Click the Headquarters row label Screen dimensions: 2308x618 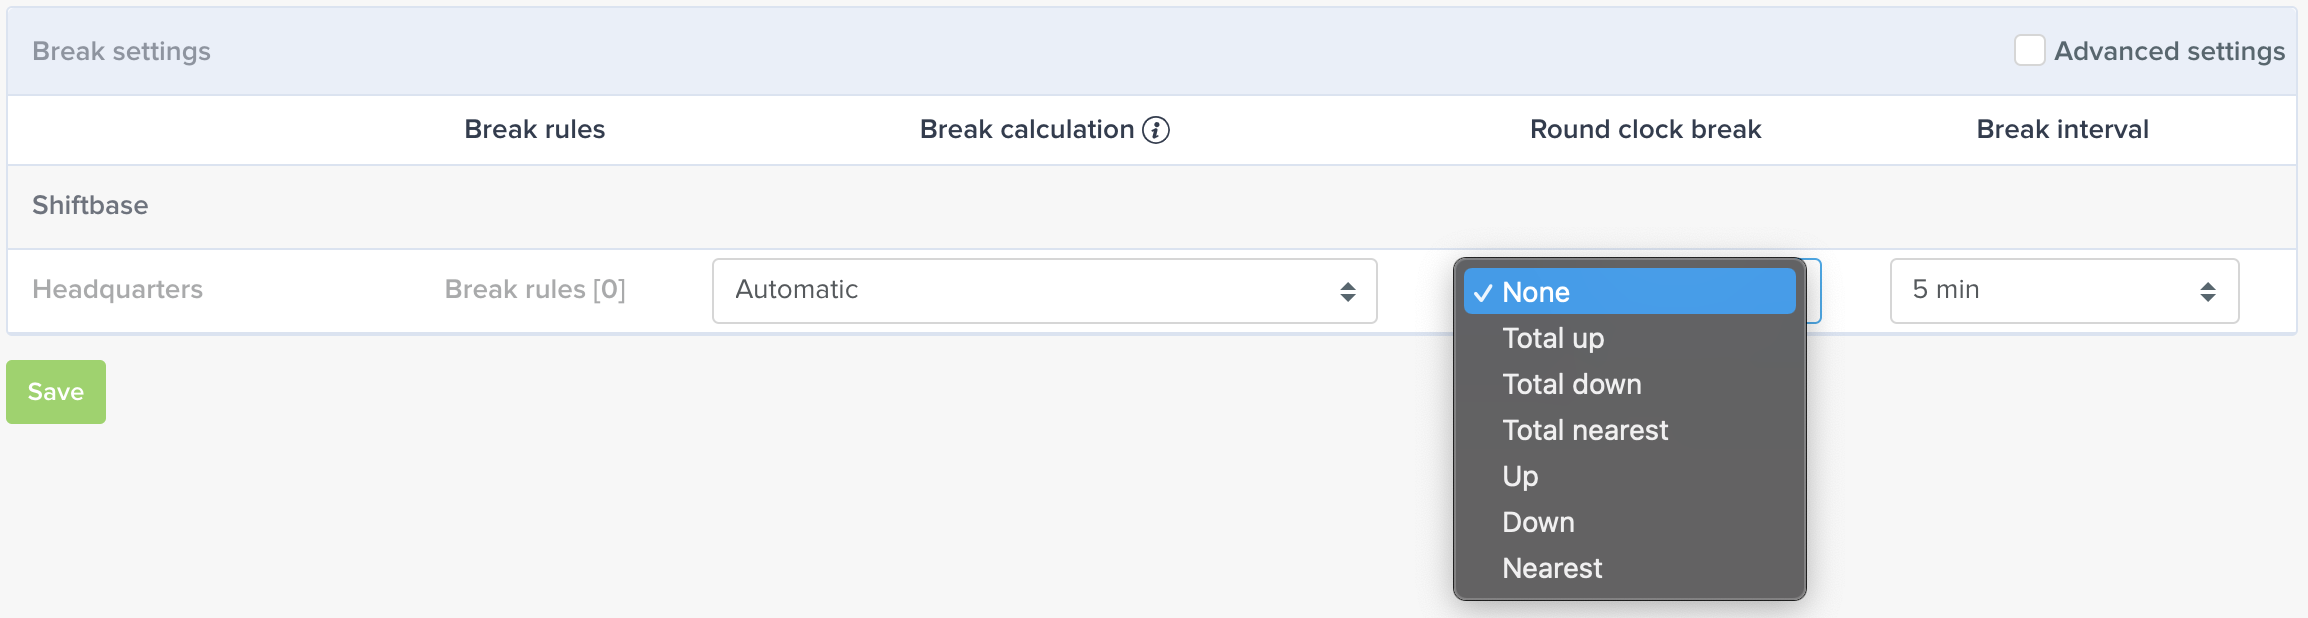click(117, 290)
